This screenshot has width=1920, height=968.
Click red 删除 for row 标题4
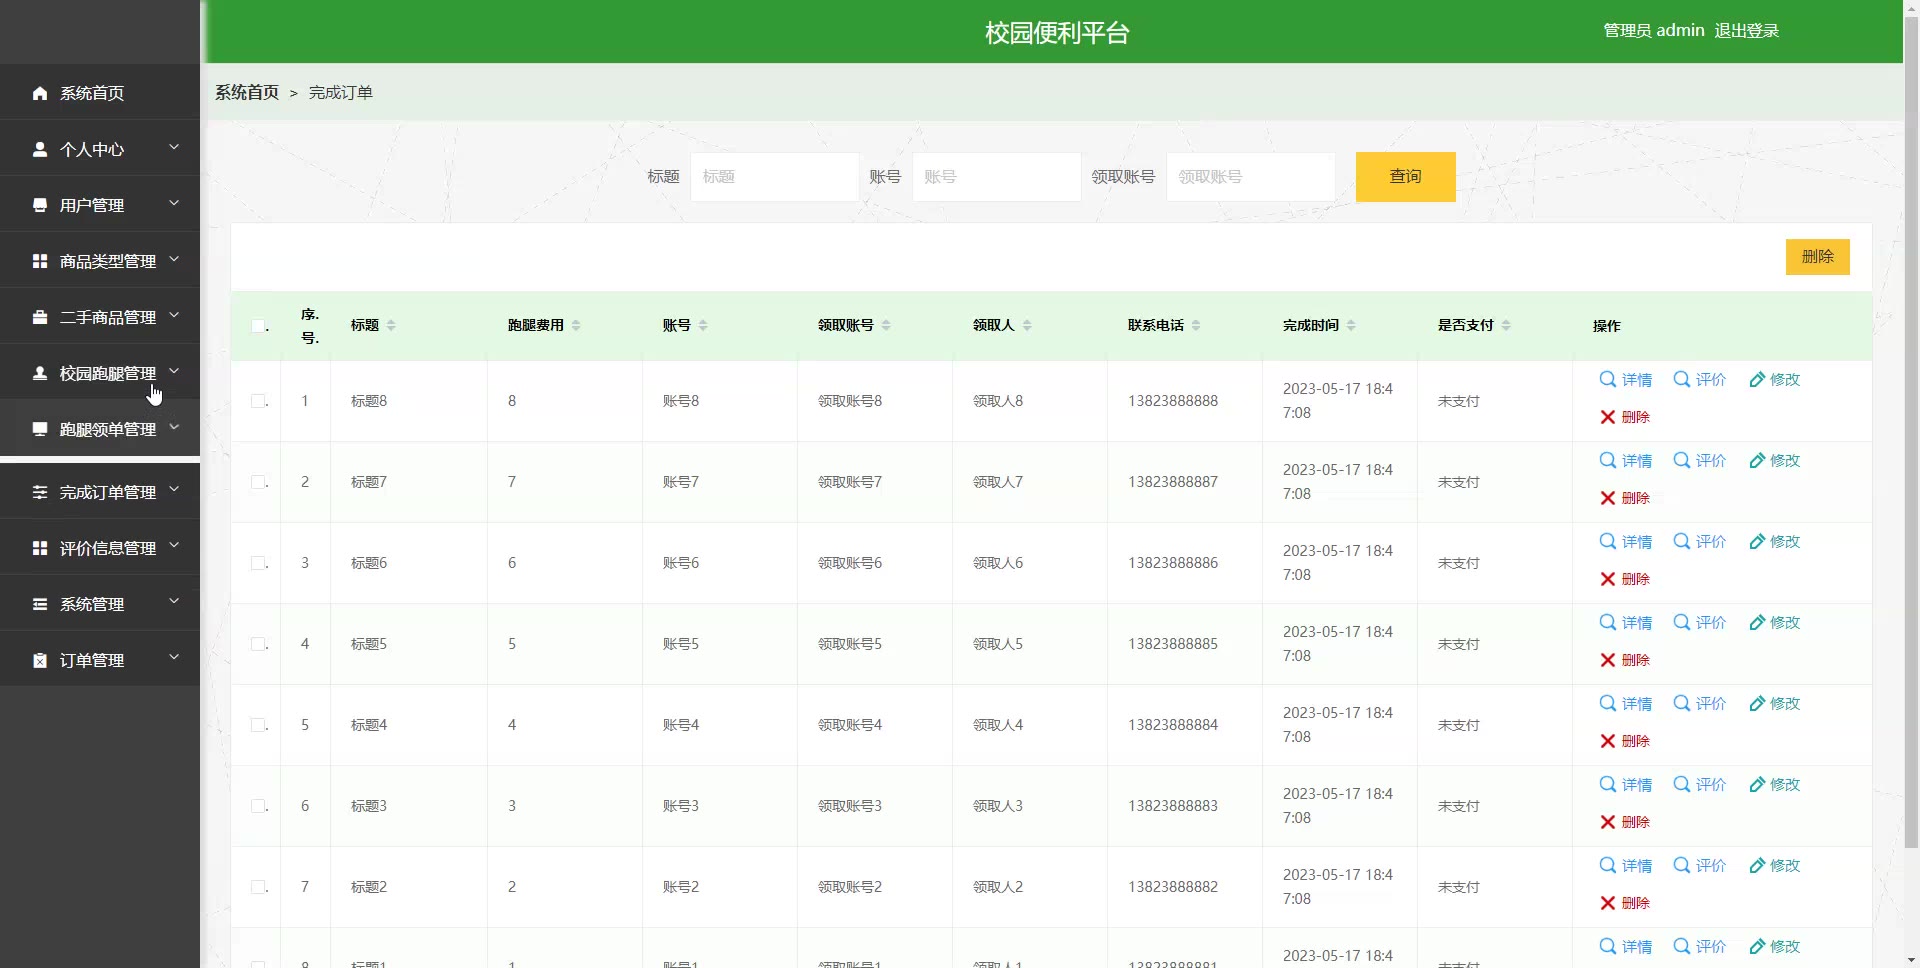(x=1625, y=741)
